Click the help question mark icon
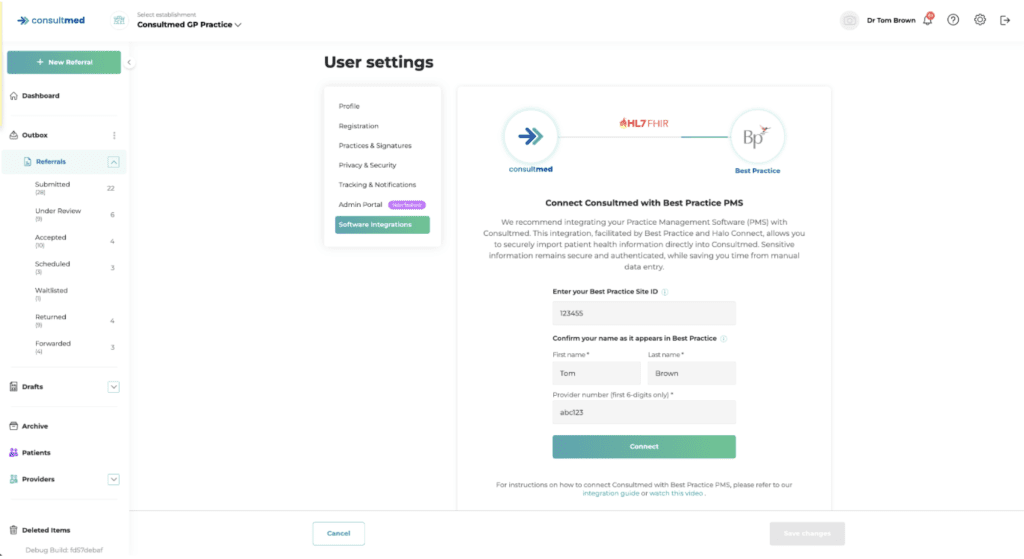The height and width of the screenshot is (559, 1024). (x=953, y=20)
